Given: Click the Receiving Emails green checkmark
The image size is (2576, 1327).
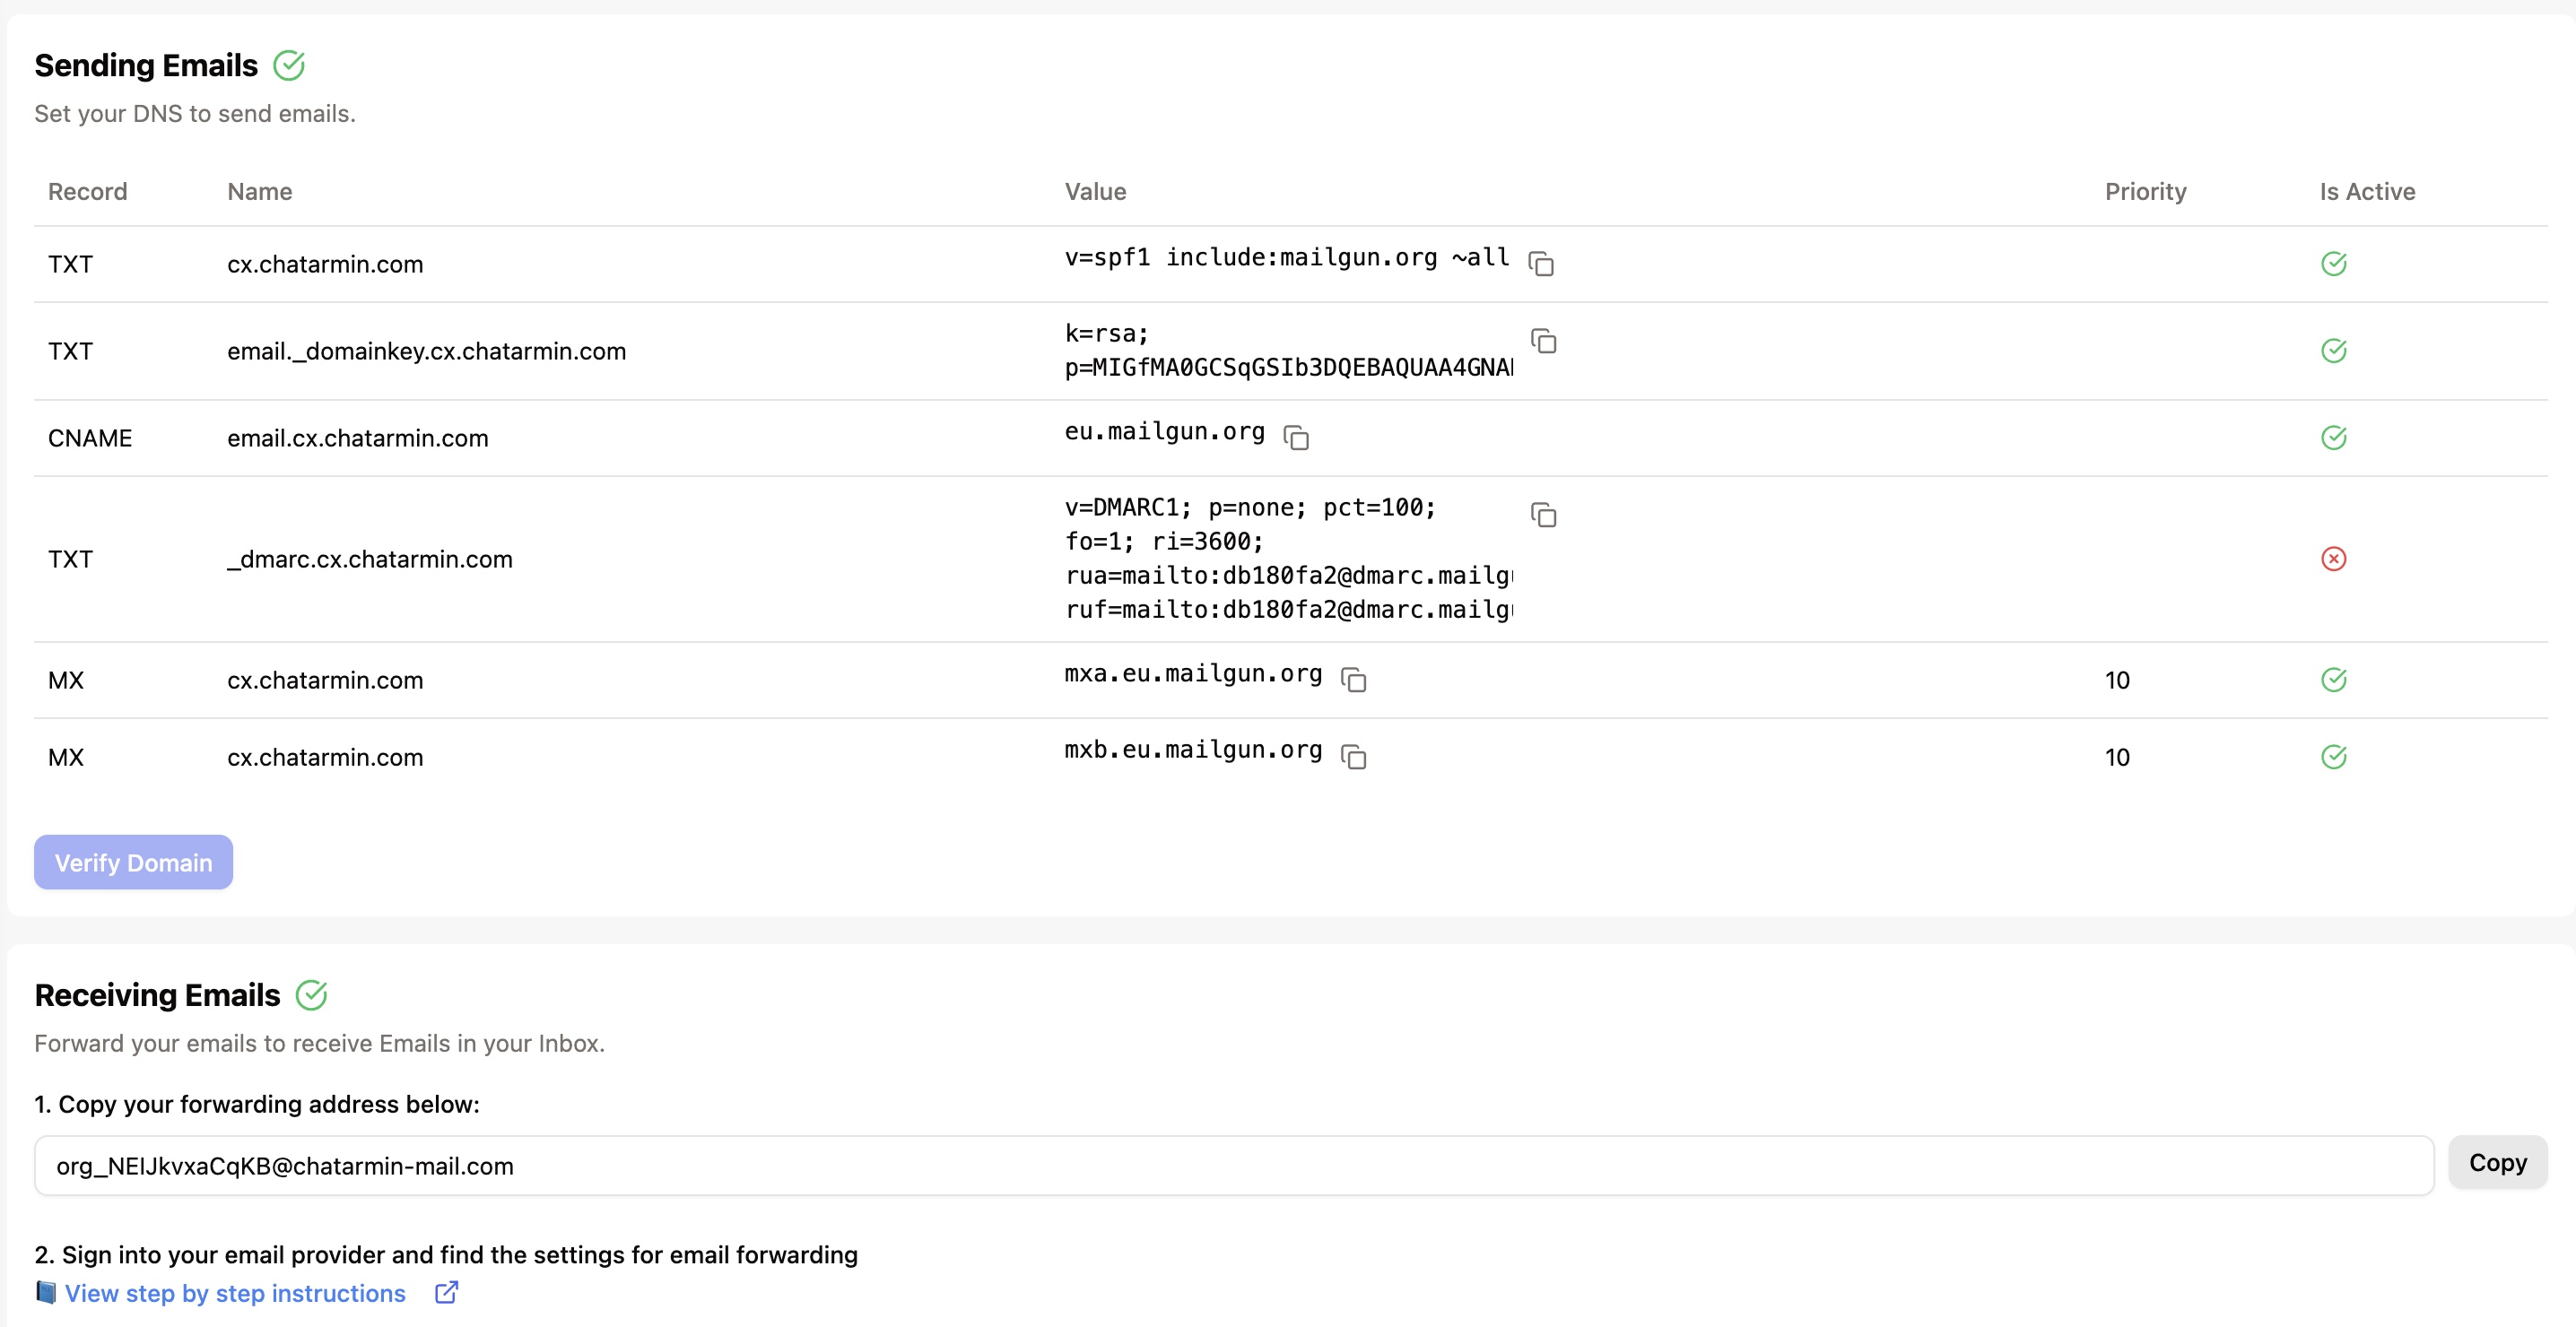Looking at the screenshot, I should click(312, 995).
